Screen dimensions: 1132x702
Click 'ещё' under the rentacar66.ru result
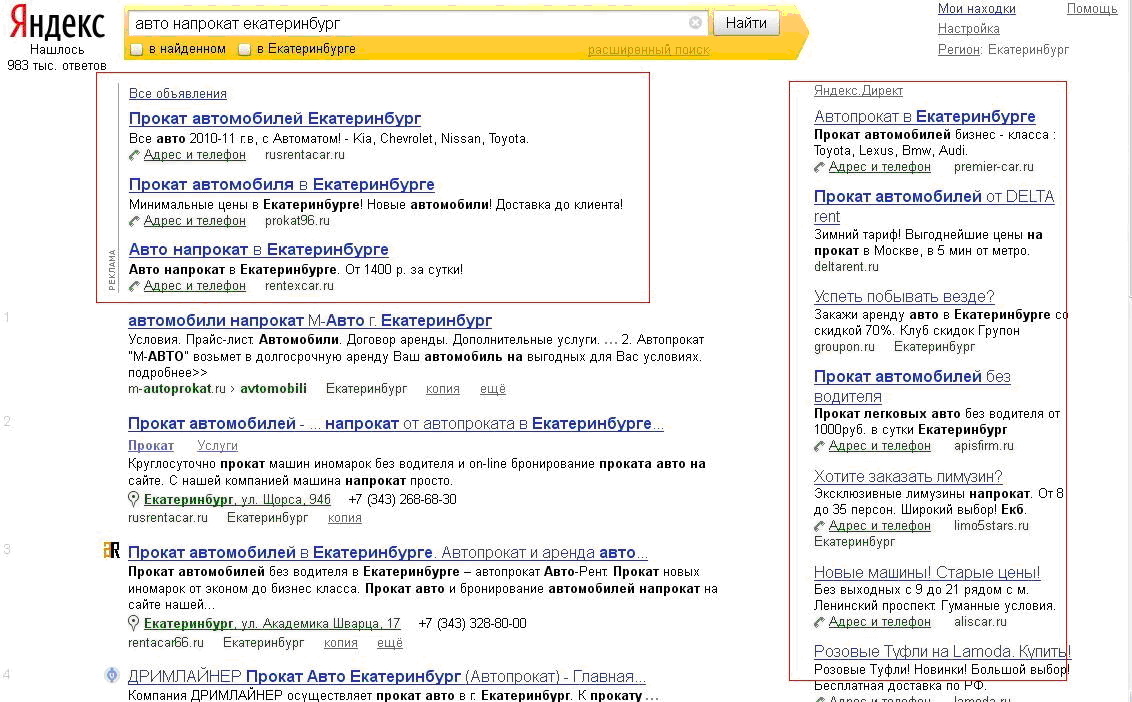click(x=389, y=643)
